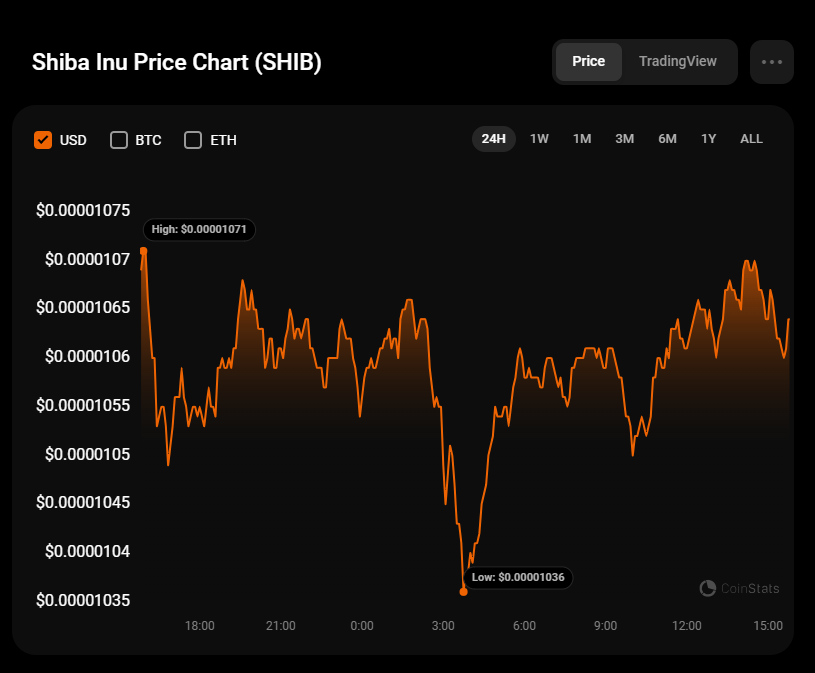
Task: Select the 3M time range
Action: (625, 139)
